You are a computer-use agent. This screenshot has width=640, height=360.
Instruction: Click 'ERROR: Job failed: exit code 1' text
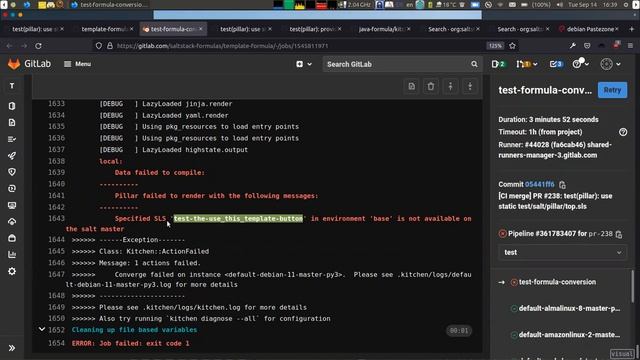tap(131, 343)
